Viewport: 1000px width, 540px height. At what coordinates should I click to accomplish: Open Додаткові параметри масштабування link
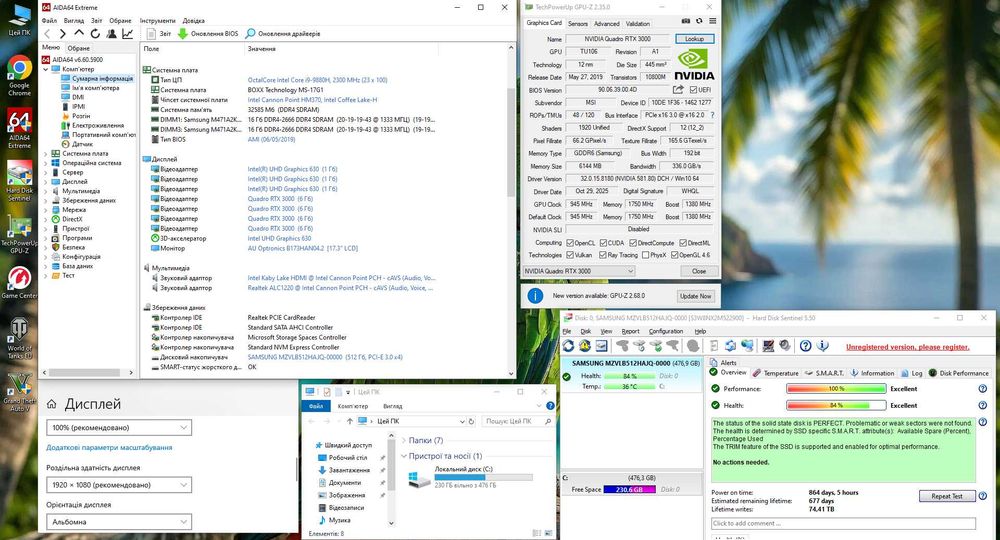pos(109,448)
